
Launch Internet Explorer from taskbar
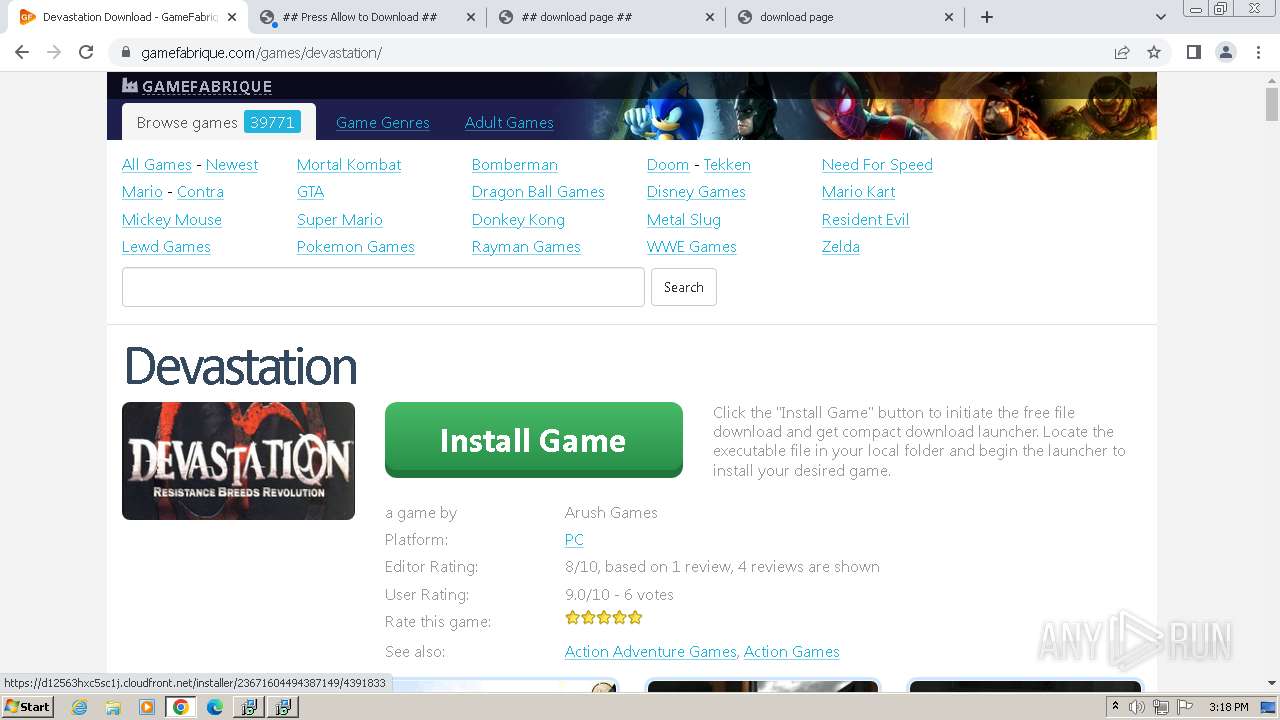(x=79, y=707)
